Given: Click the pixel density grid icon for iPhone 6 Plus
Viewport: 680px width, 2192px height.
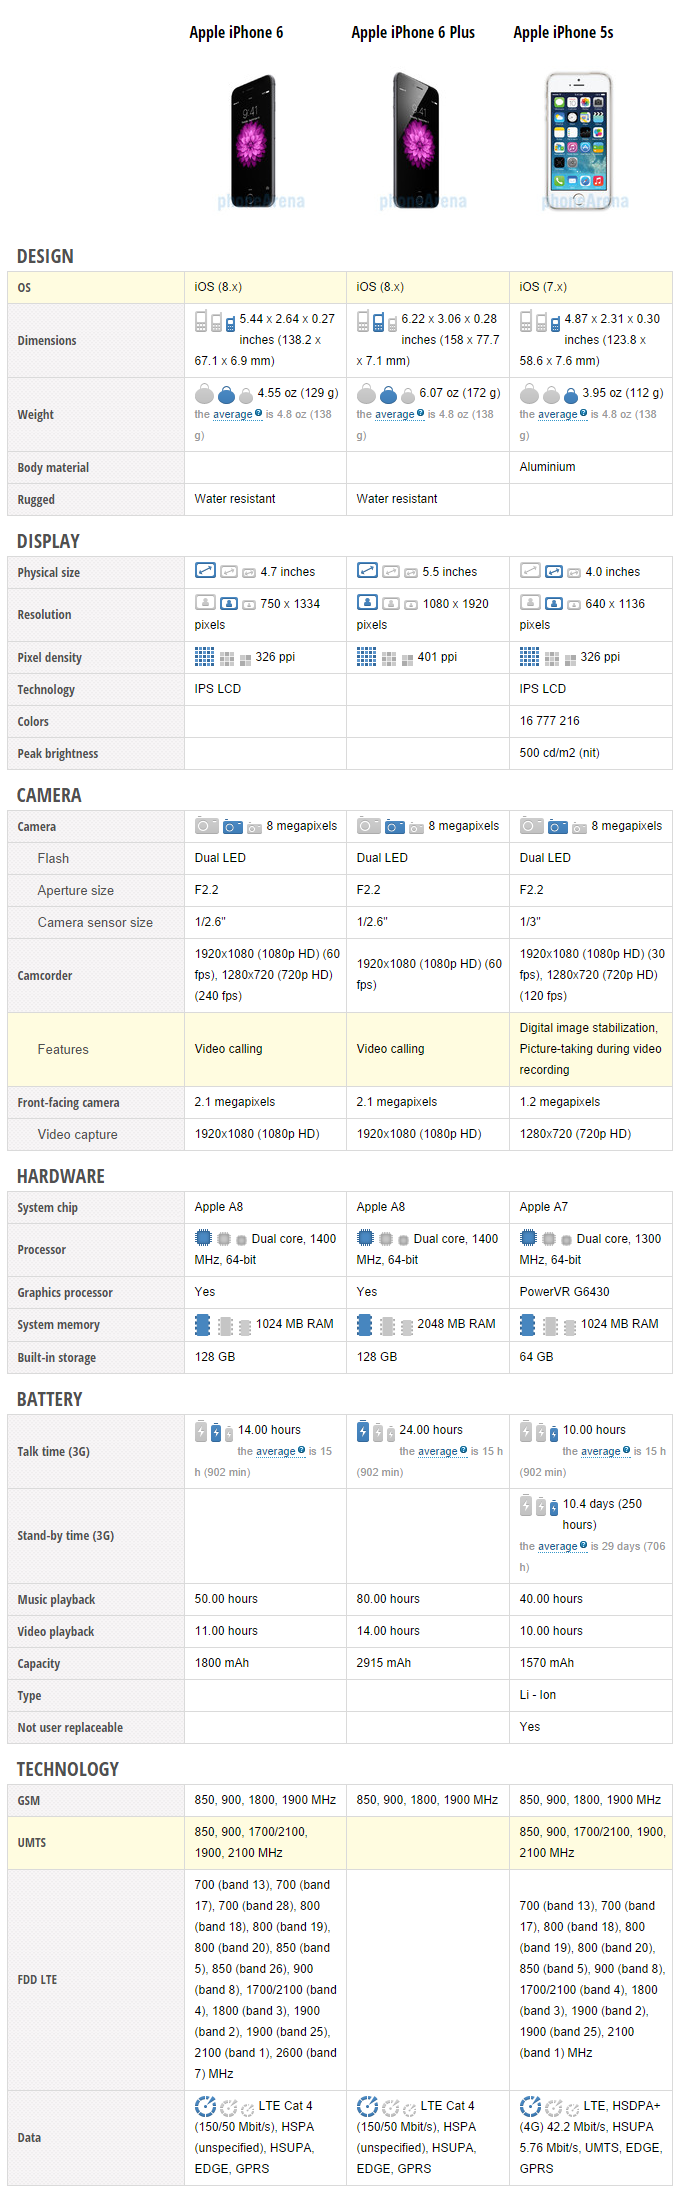Looking at the screenshot, I should (366, 656).
